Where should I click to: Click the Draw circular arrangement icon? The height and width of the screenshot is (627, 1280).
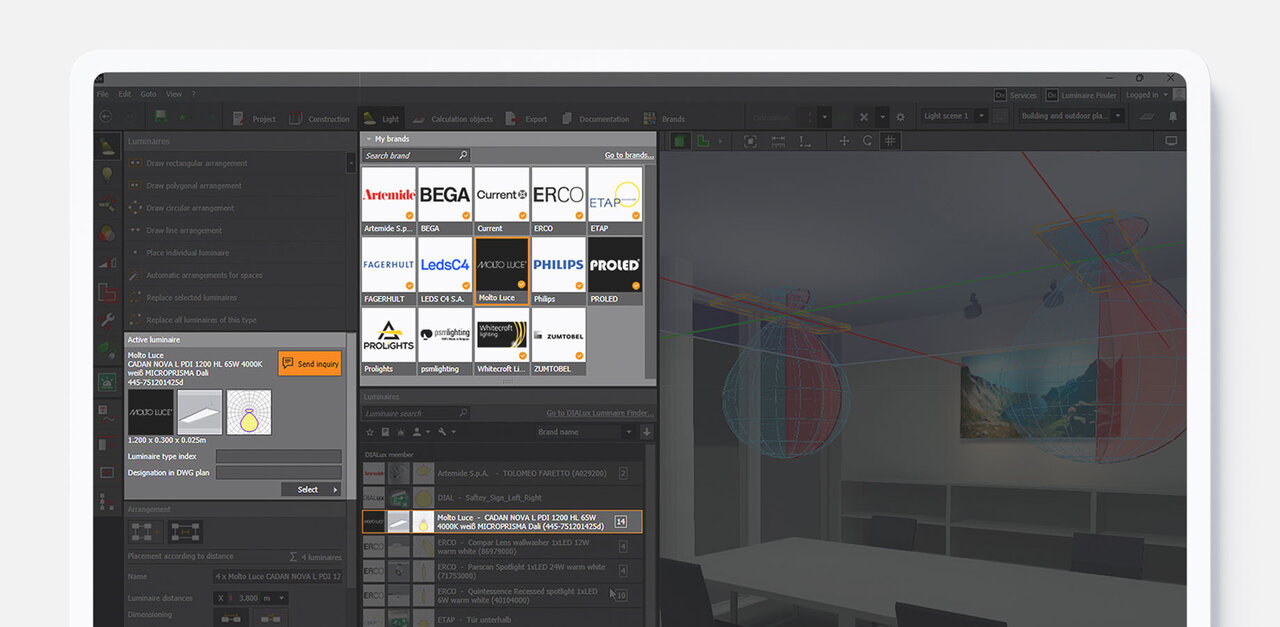(135, 208)
